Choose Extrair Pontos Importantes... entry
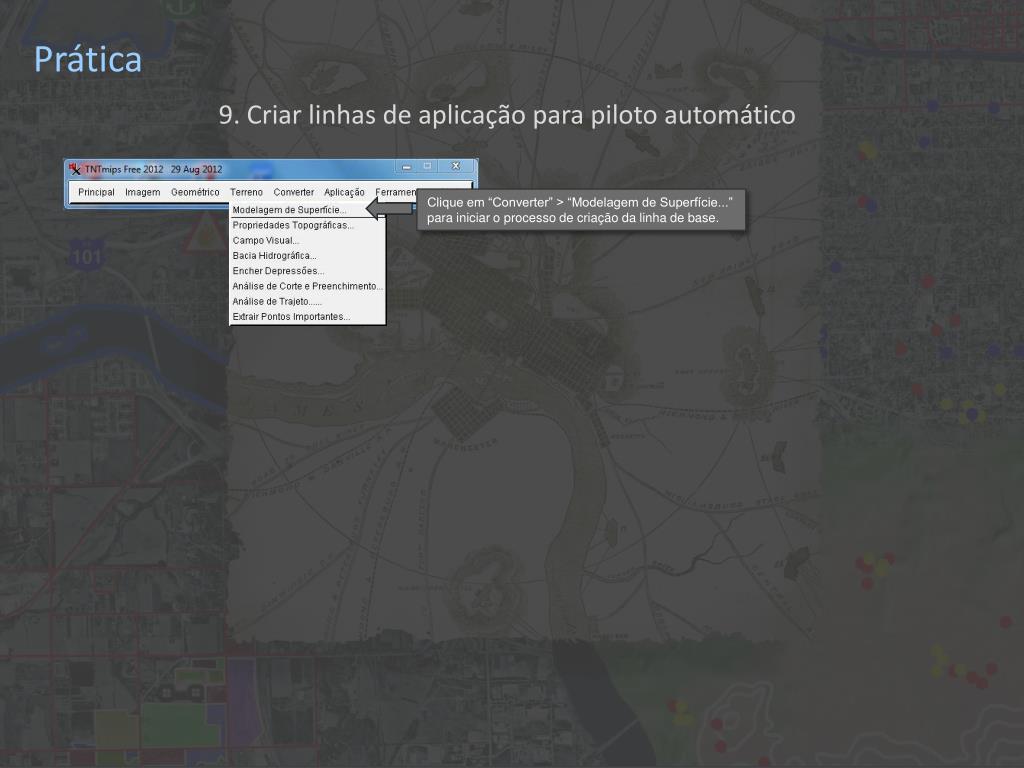 pyautogui.click(x=307, y=317)
